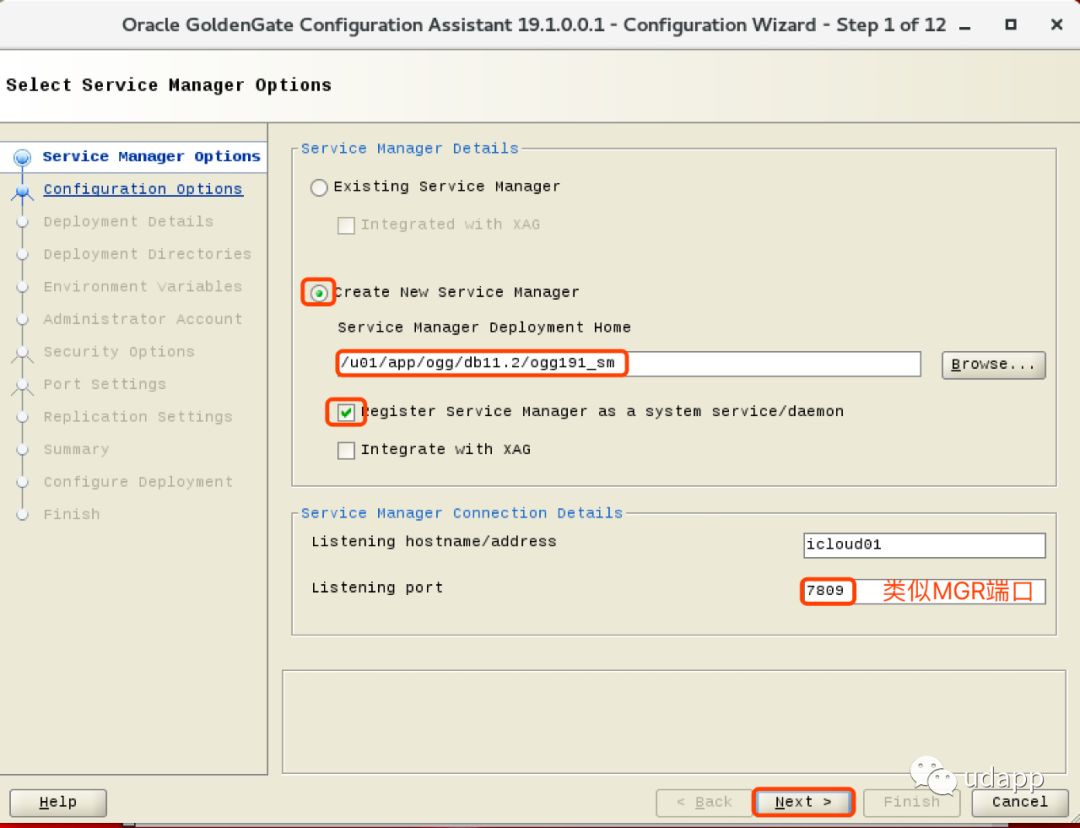Open Help for the wizard

(58, 802)
